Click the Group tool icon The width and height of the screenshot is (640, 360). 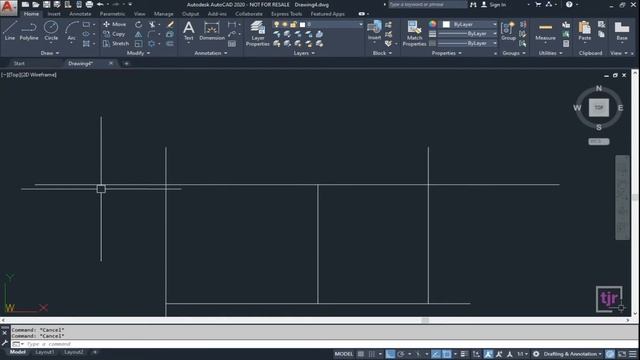[508, 31]
